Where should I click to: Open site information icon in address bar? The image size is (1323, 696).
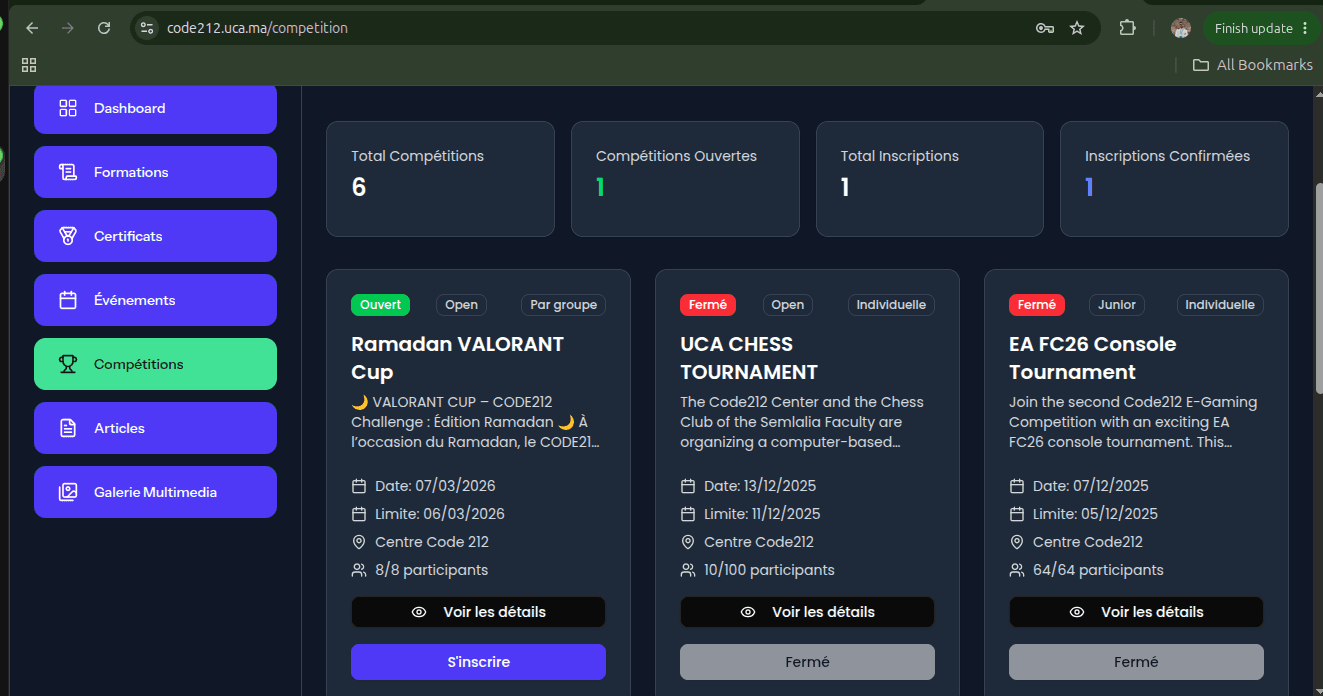pos(147,28)
